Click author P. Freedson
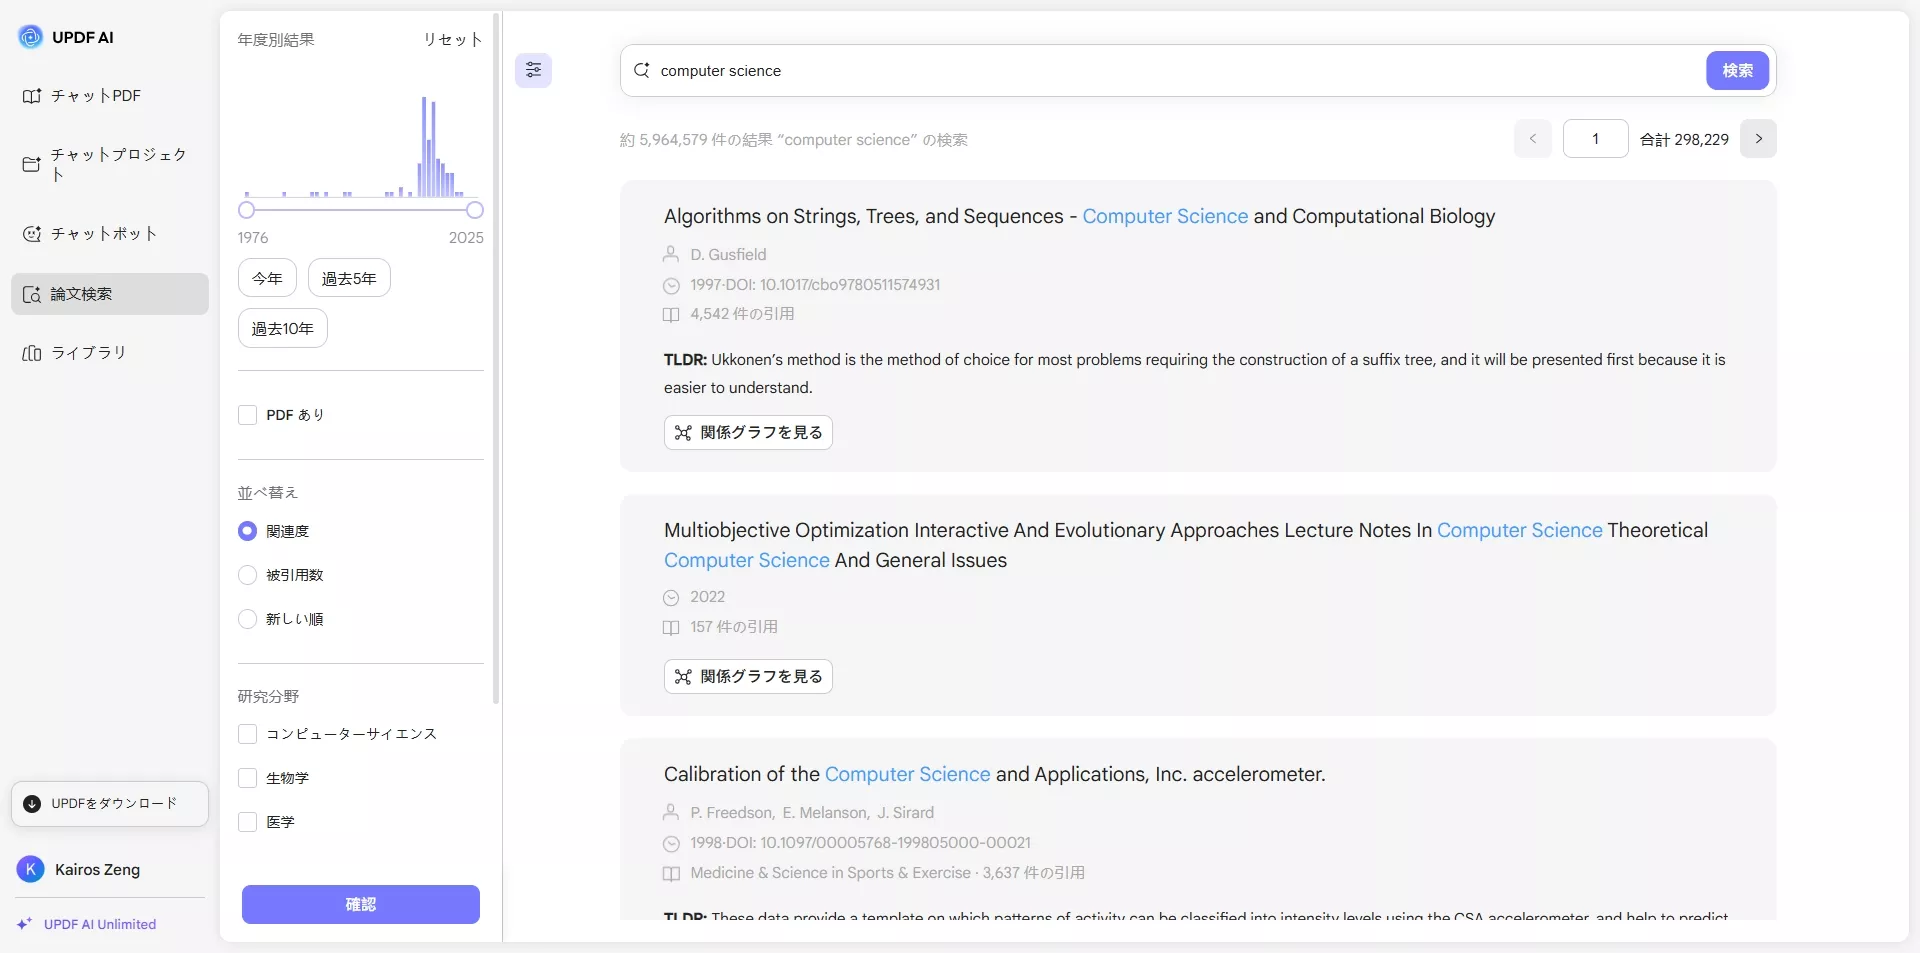Viewport: 1920px width, 953px height. click(x=732, y=813)
